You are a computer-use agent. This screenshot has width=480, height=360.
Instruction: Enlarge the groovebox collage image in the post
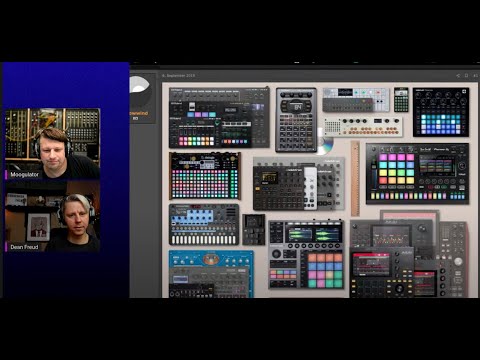[x=320, y=190]
